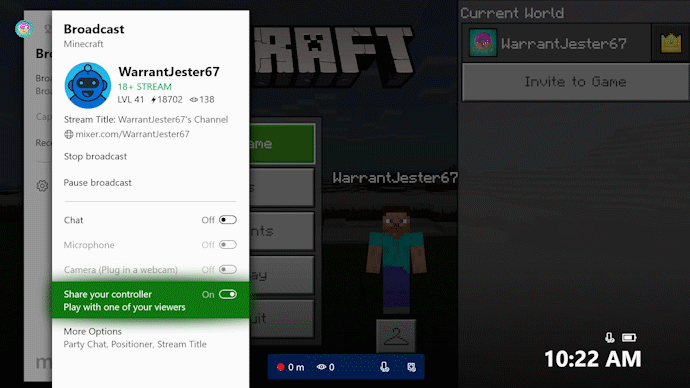Click the profile picture at top left
This screenshot has height=388, width=690.
pyautogui.click(x=24, y=29)
